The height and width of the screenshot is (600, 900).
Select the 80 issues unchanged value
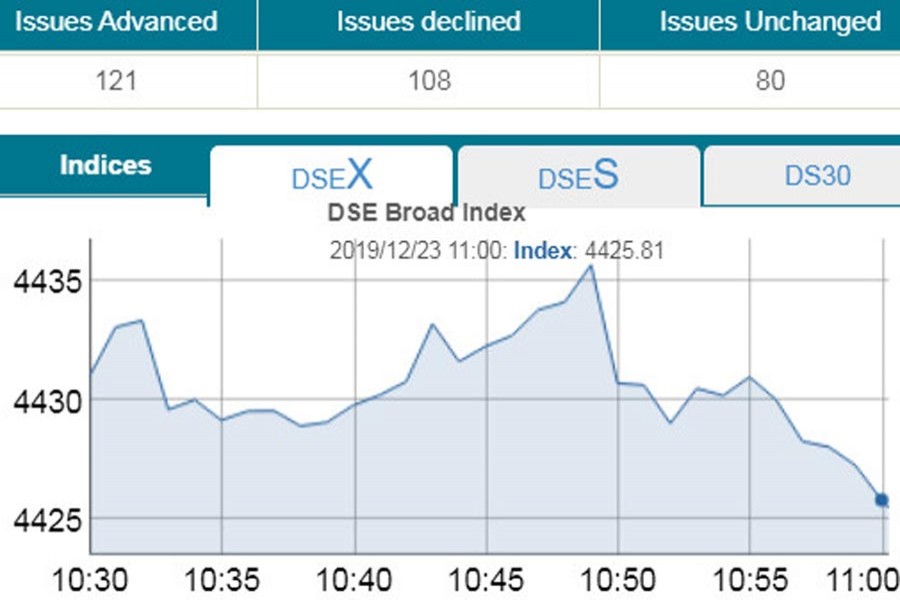point(770,80)
